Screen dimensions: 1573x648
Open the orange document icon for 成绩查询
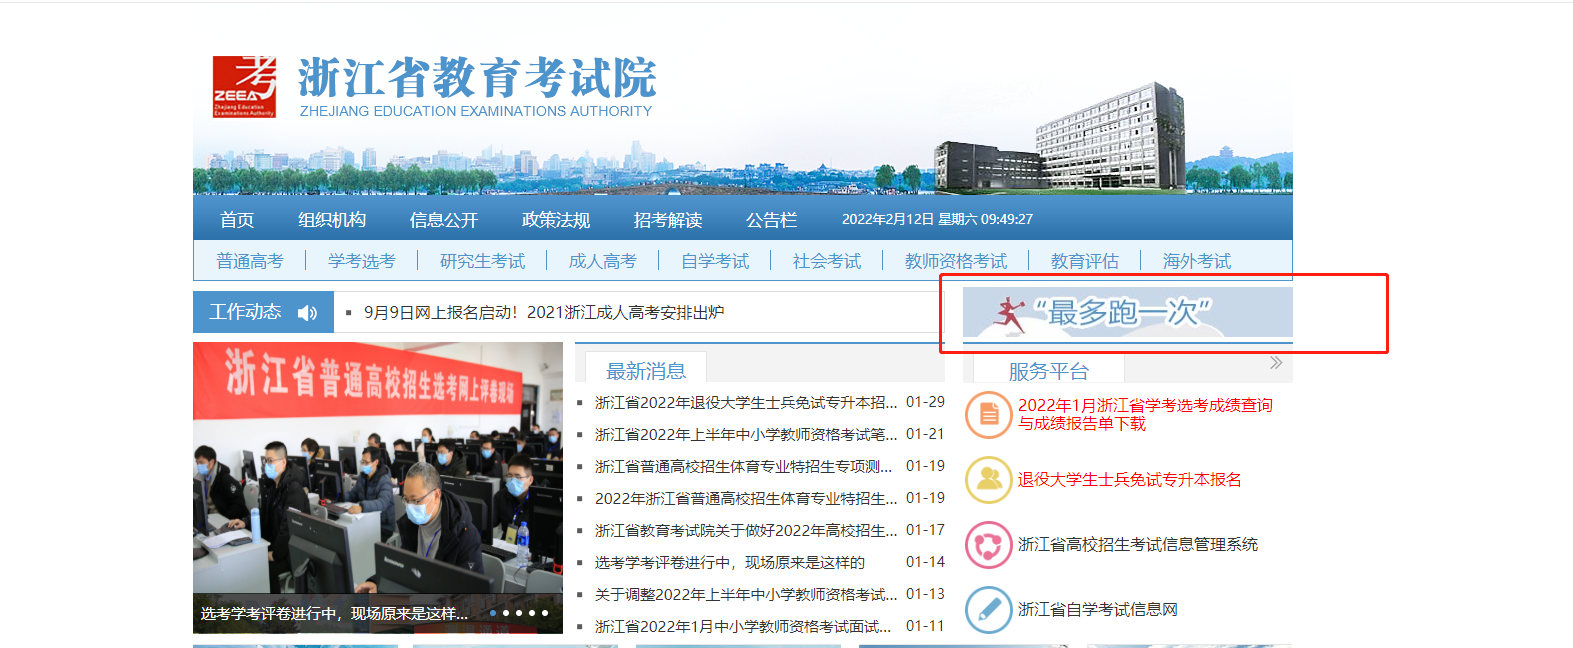[x=989, y=414]
